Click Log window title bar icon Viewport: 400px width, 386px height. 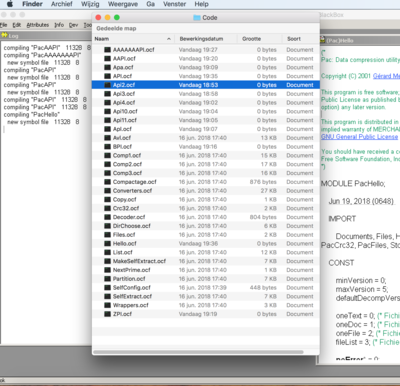point(4,35)
